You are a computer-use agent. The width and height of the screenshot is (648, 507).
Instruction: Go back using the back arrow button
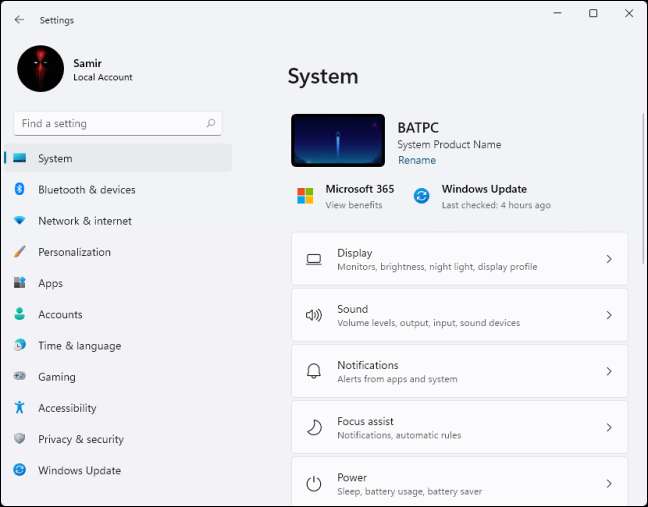point(19,20)
